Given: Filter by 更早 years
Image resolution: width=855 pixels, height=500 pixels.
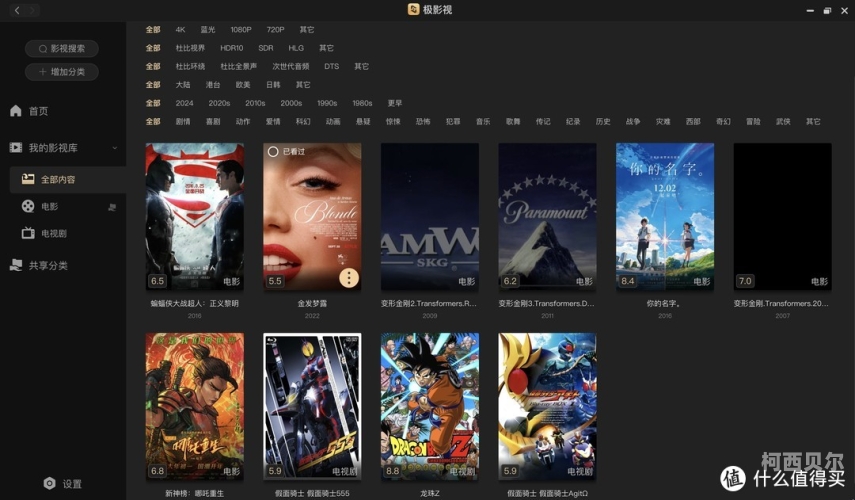Looking at the screenshot, I should click(x=395, y=103).
